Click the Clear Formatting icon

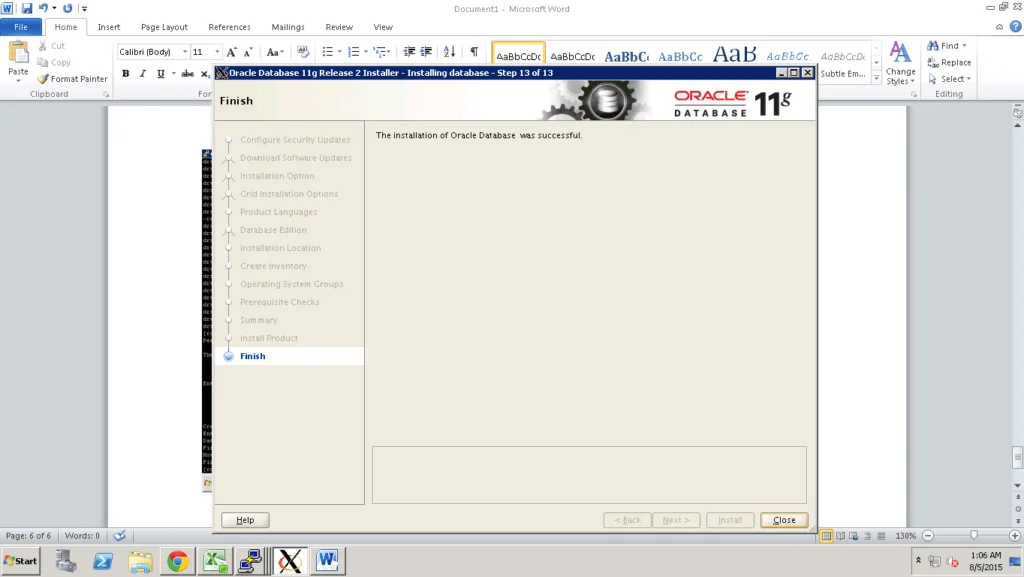click(x=302, y=52)
